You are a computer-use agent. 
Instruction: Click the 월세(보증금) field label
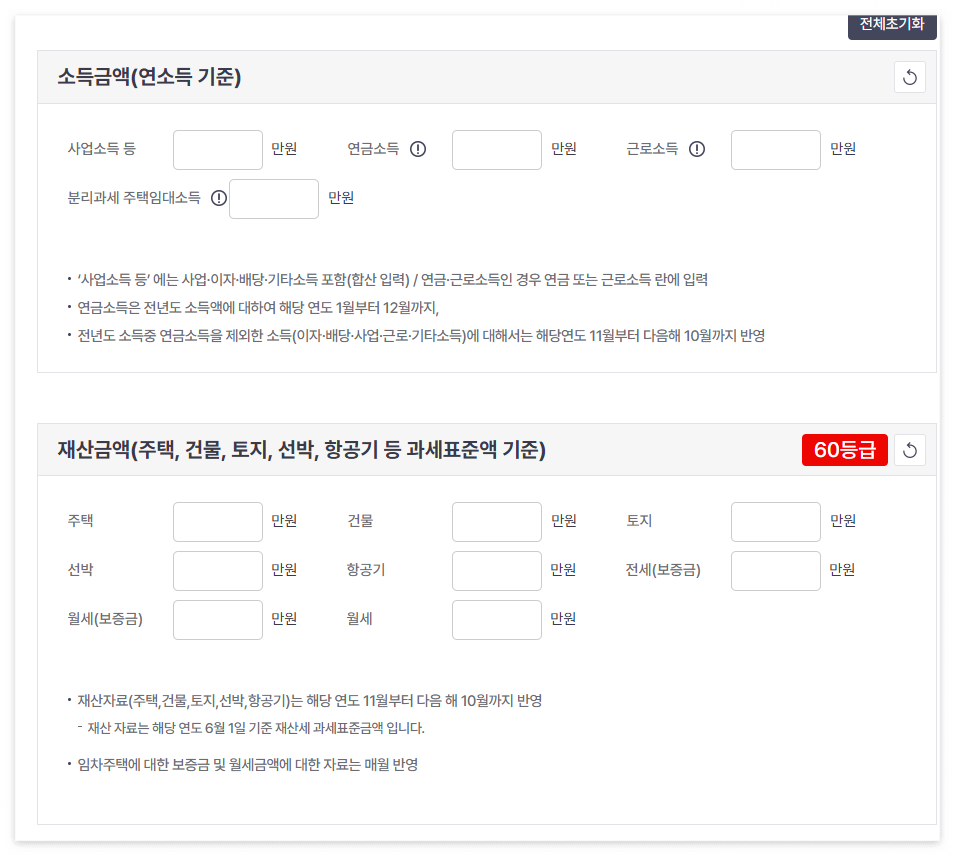pyautogui.click(x=105, y=619)
